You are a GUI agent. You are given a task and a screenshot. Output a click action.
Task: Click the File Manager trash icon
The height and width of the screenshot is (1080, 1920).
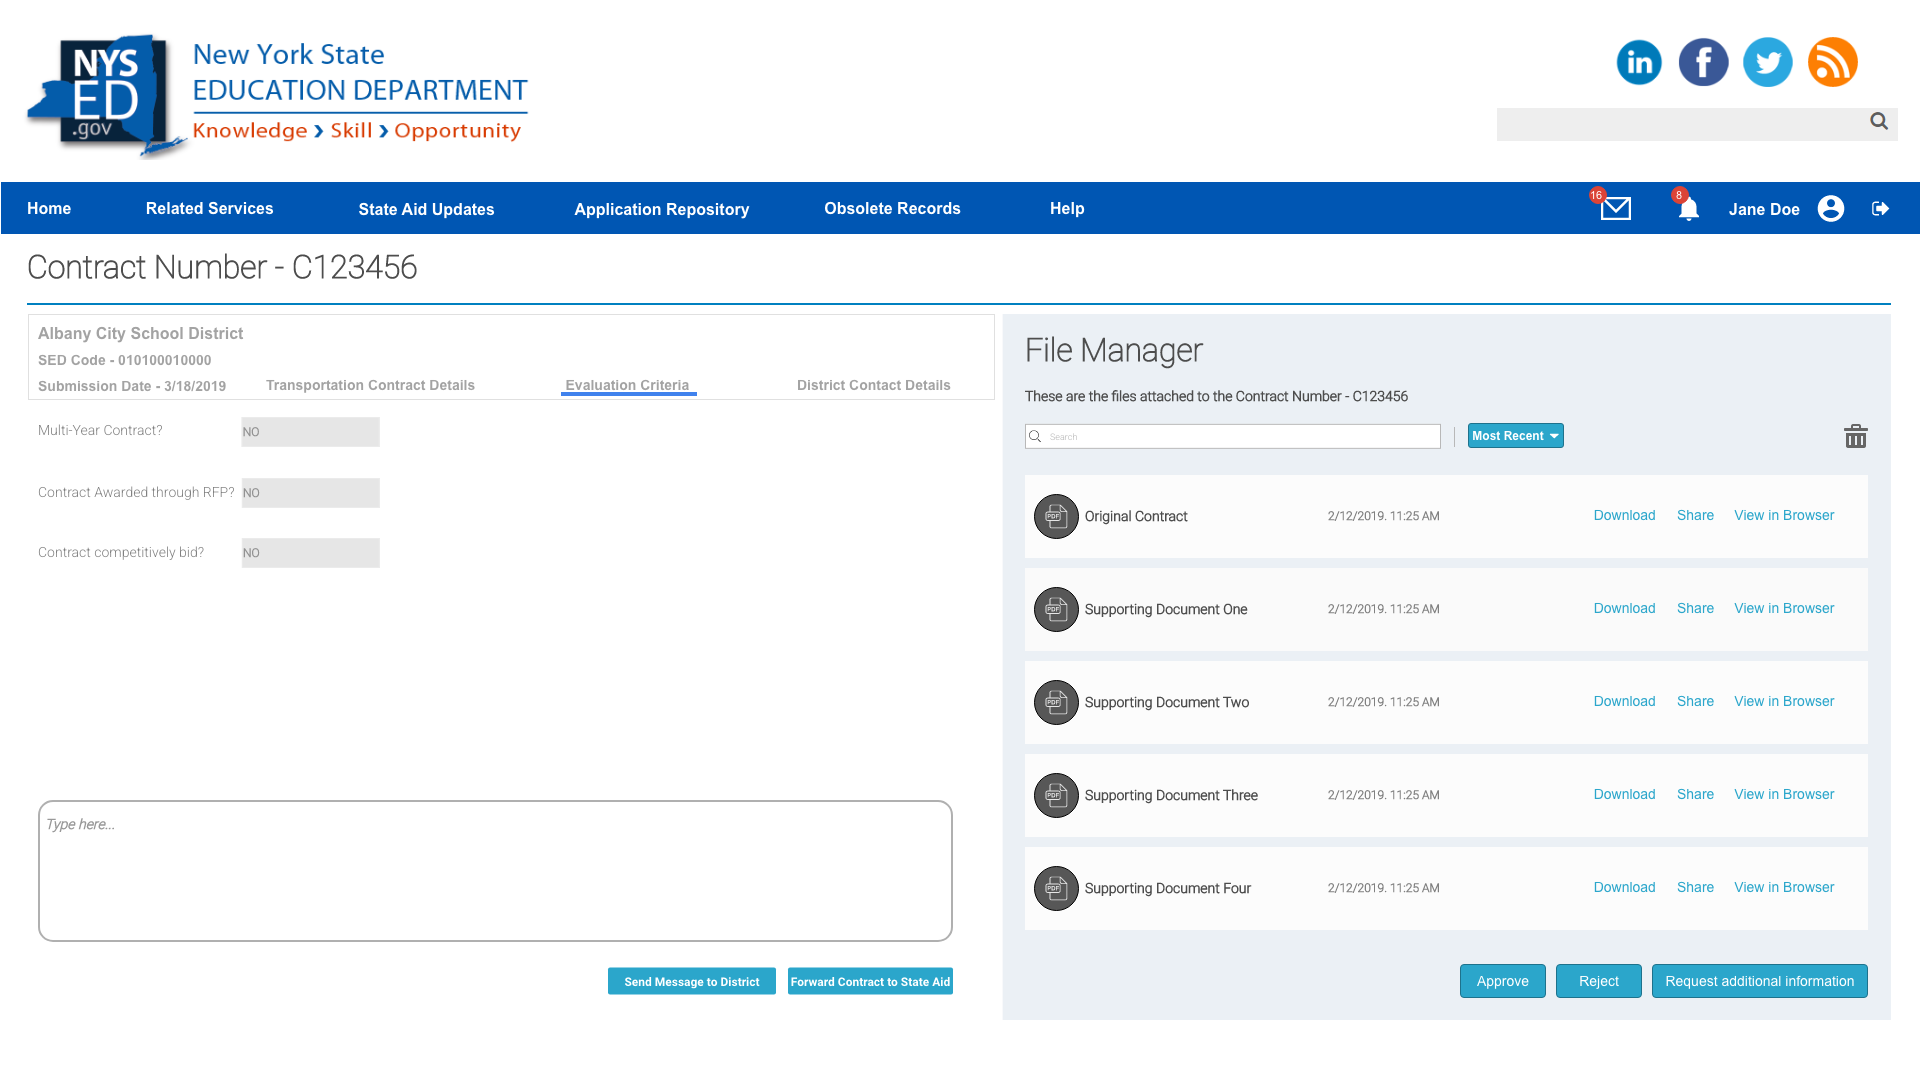click(1855, 436)
